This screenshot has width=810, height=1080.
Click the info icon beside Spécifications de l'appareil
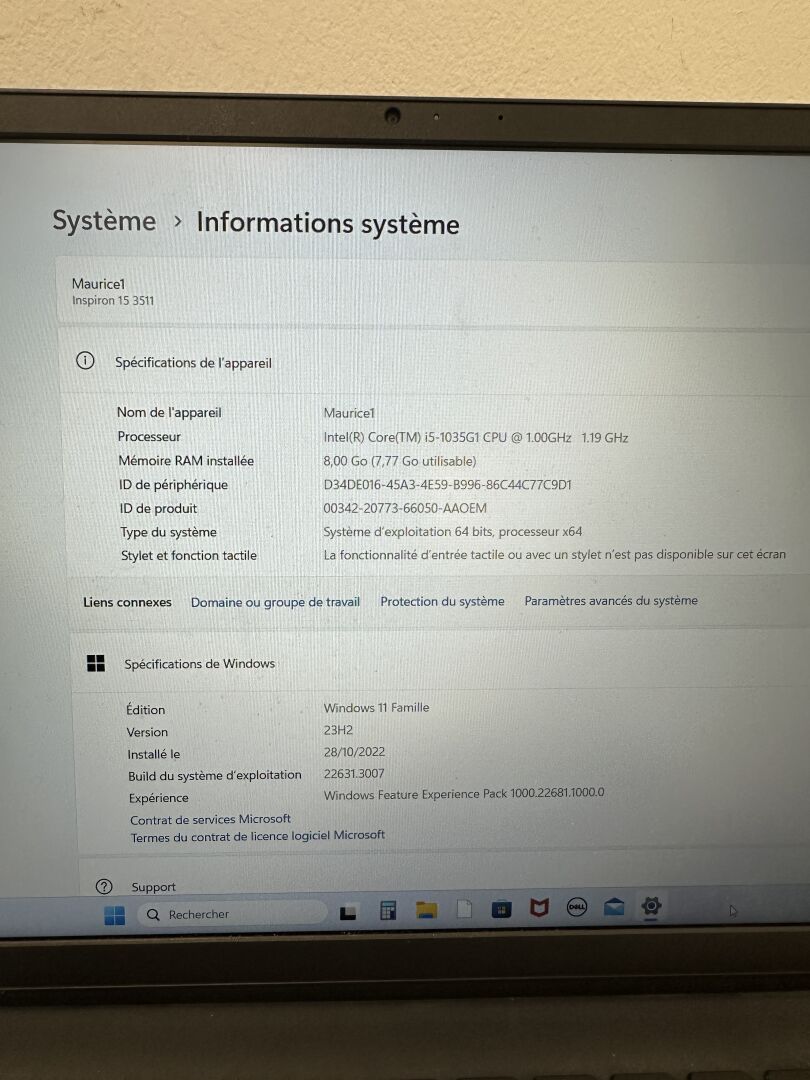(85, 360)
